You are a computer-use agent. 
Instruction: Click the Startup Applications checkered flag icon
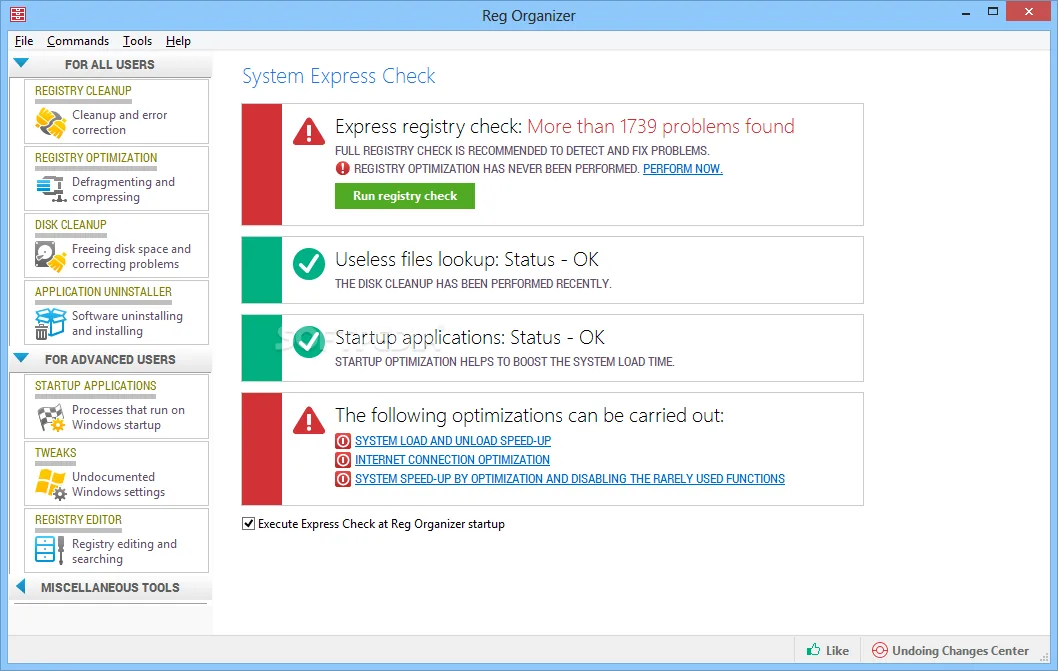[x=51, y=418]
